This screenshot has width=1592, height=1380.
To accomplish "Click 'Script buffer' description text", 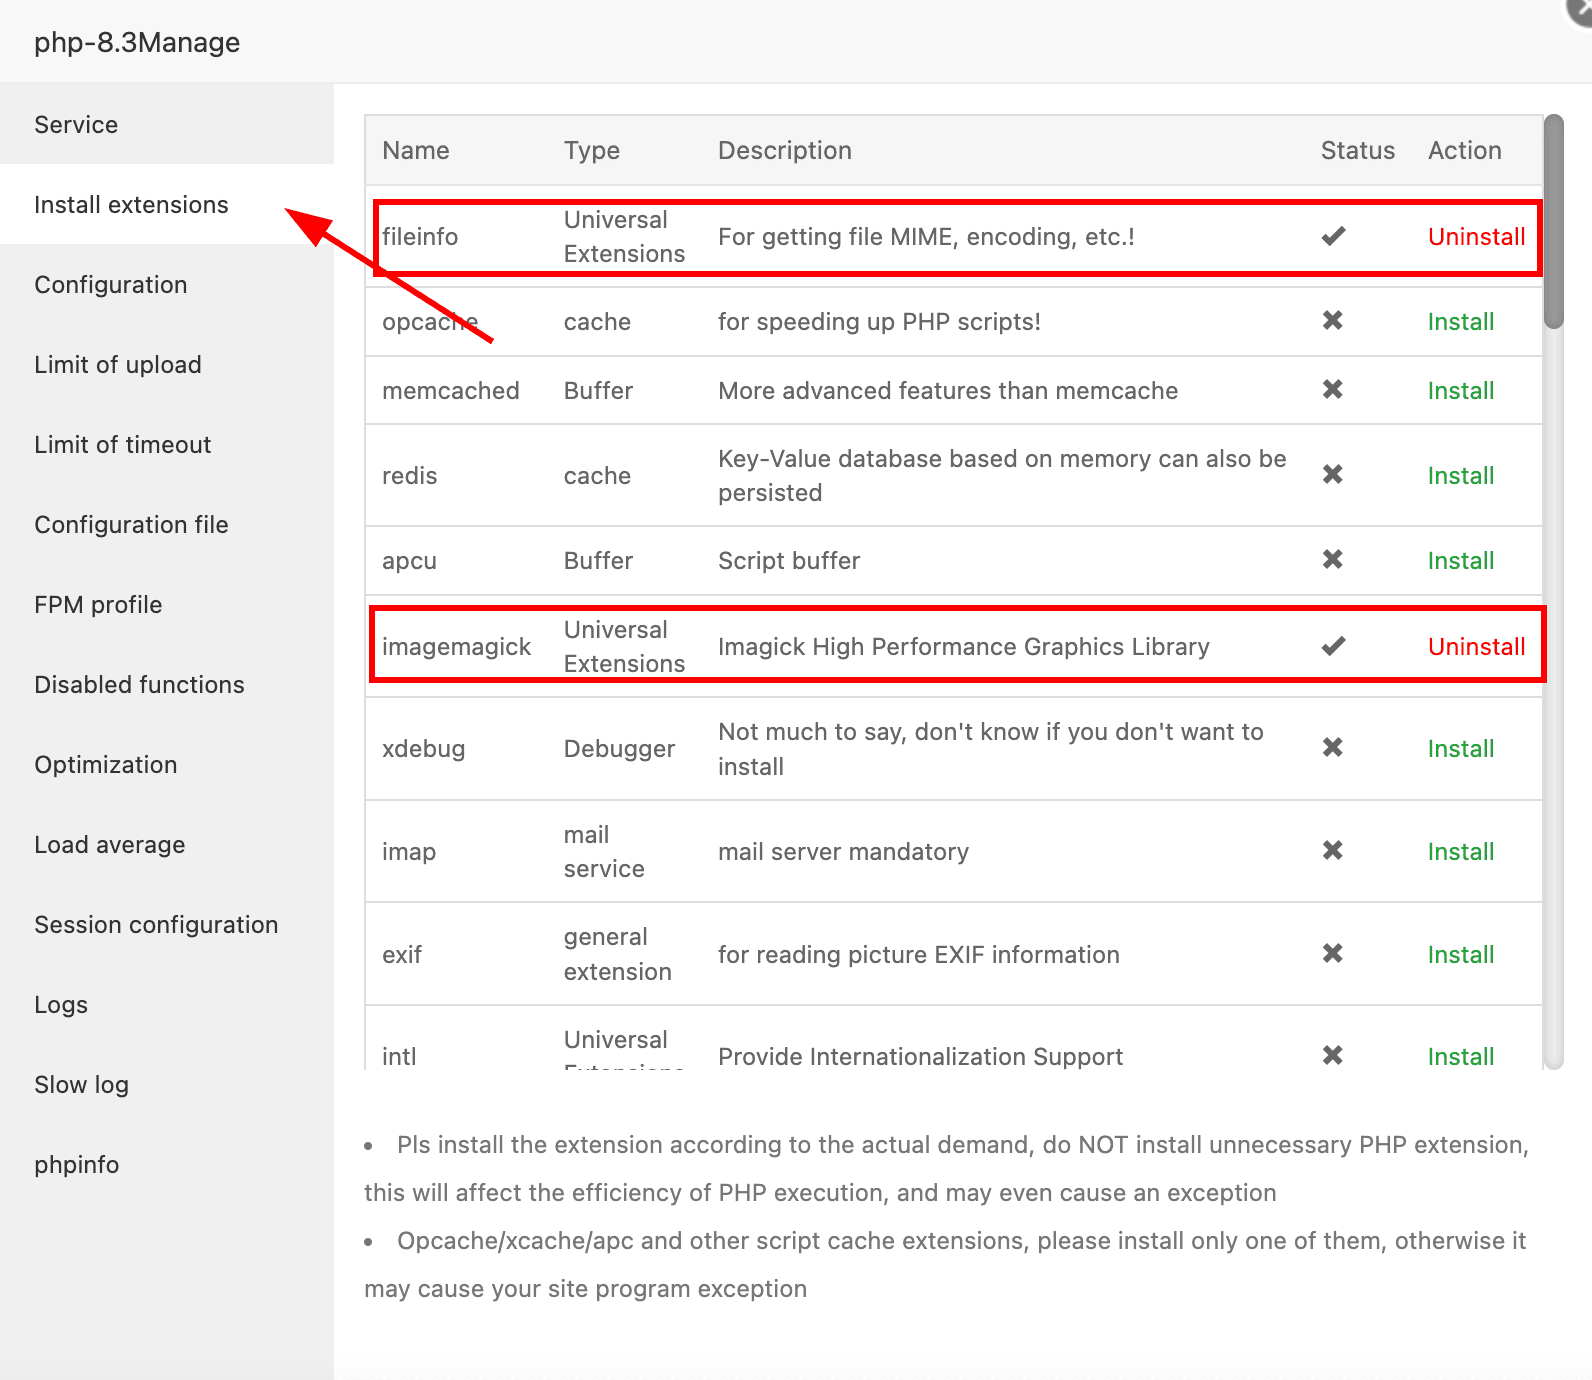I will pyautogui.click(x=789, y=561).
